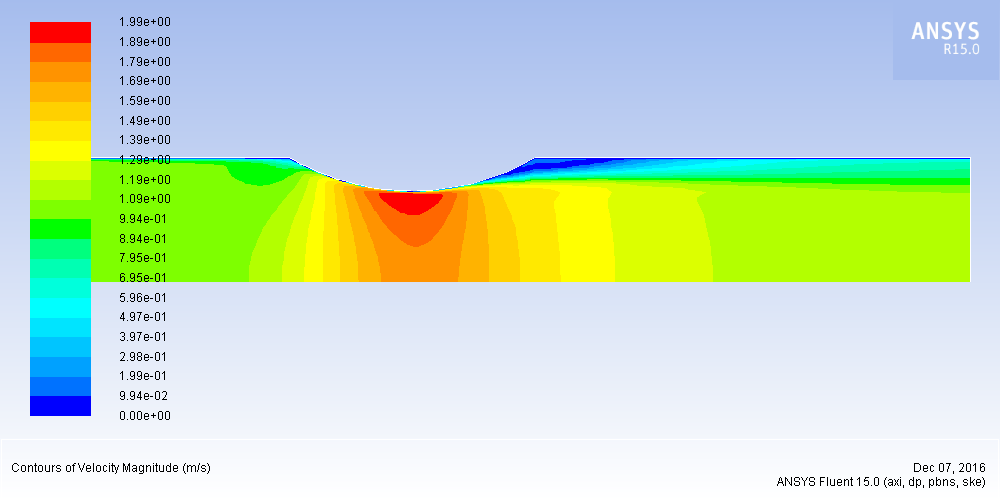Click the 3.97e-01 legend label

tap(145, 336)
